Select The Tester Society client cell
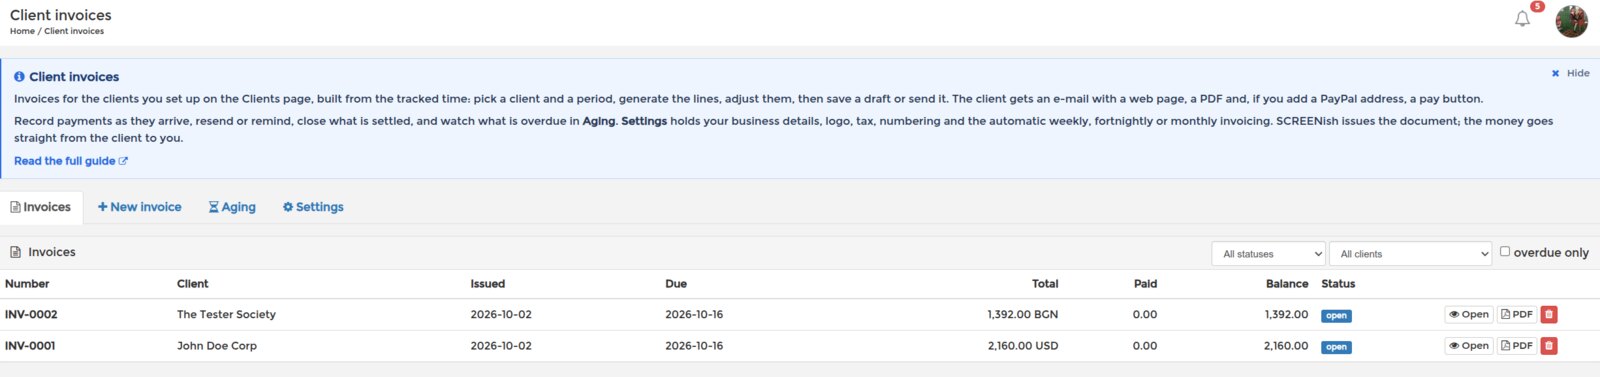The height and width of the screenshot is (377, 1600). coord(226,314)
